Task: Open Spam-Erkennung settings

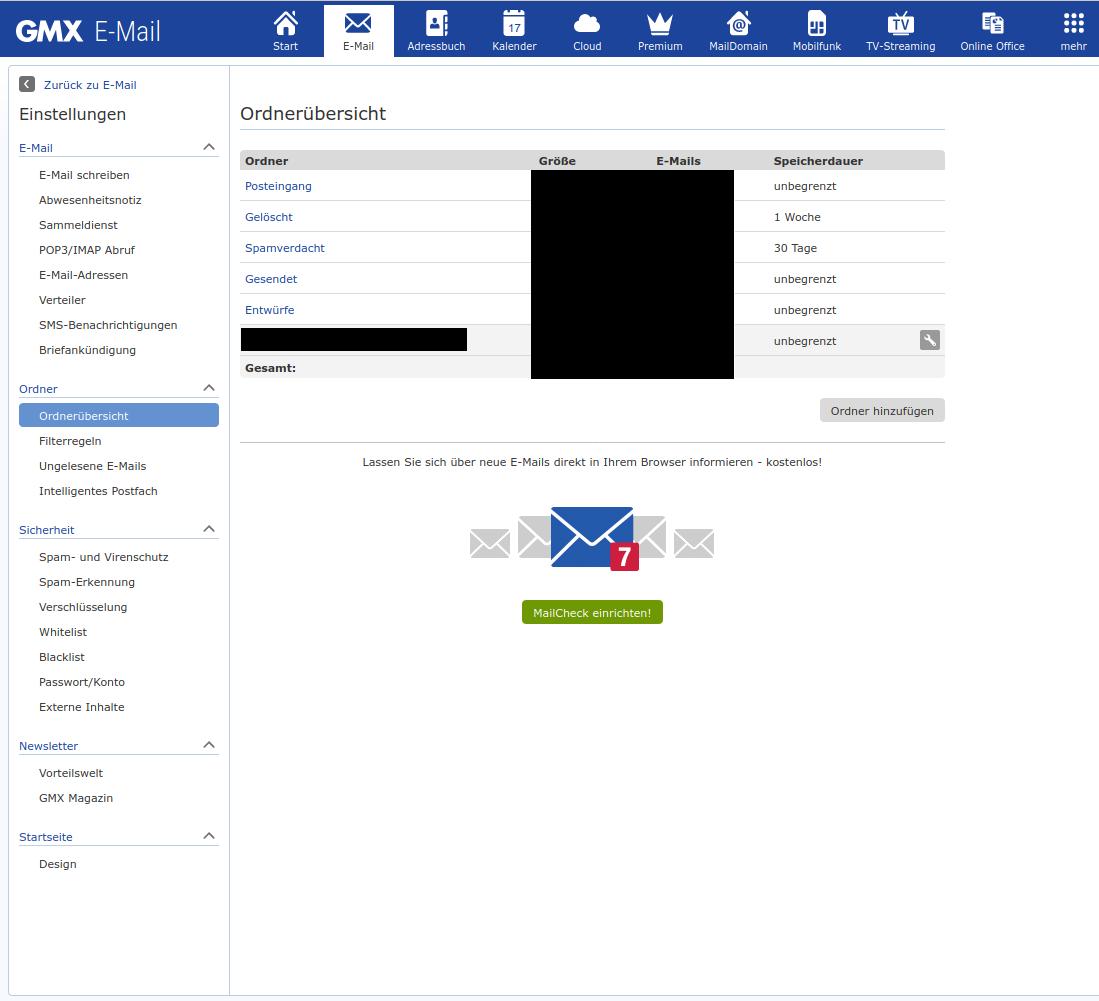Action: click(87, 582)
